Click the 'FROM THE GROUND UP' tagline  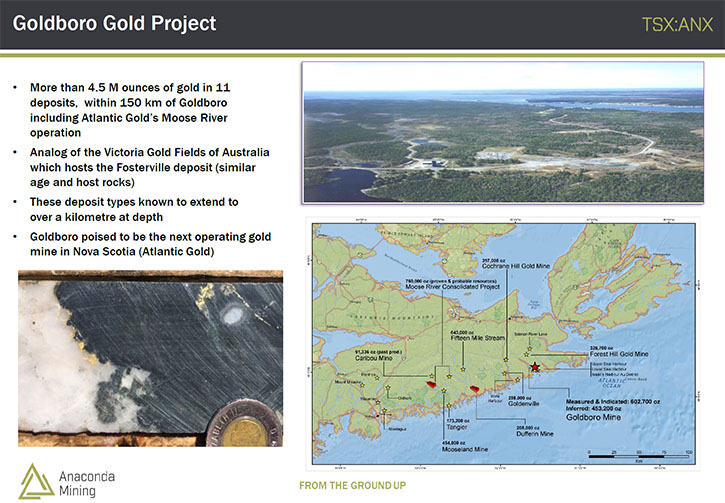[352, 485]
